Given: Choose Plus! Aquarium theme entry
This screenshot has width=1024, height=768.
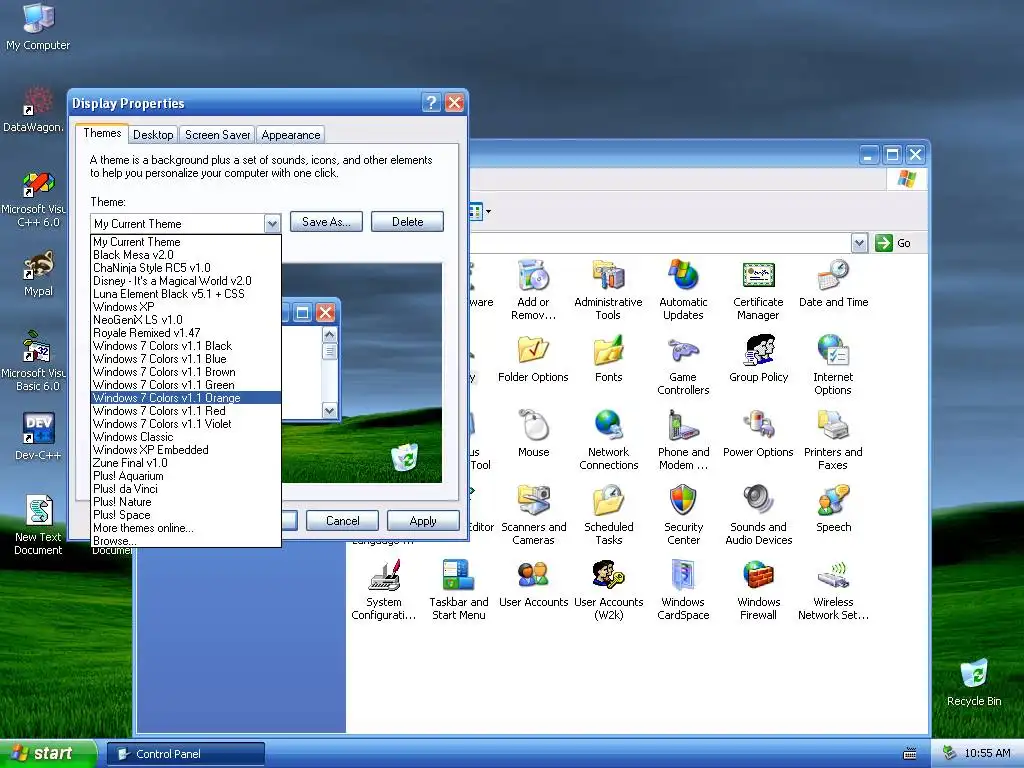Looking at the screenshot, I should 186,476.
